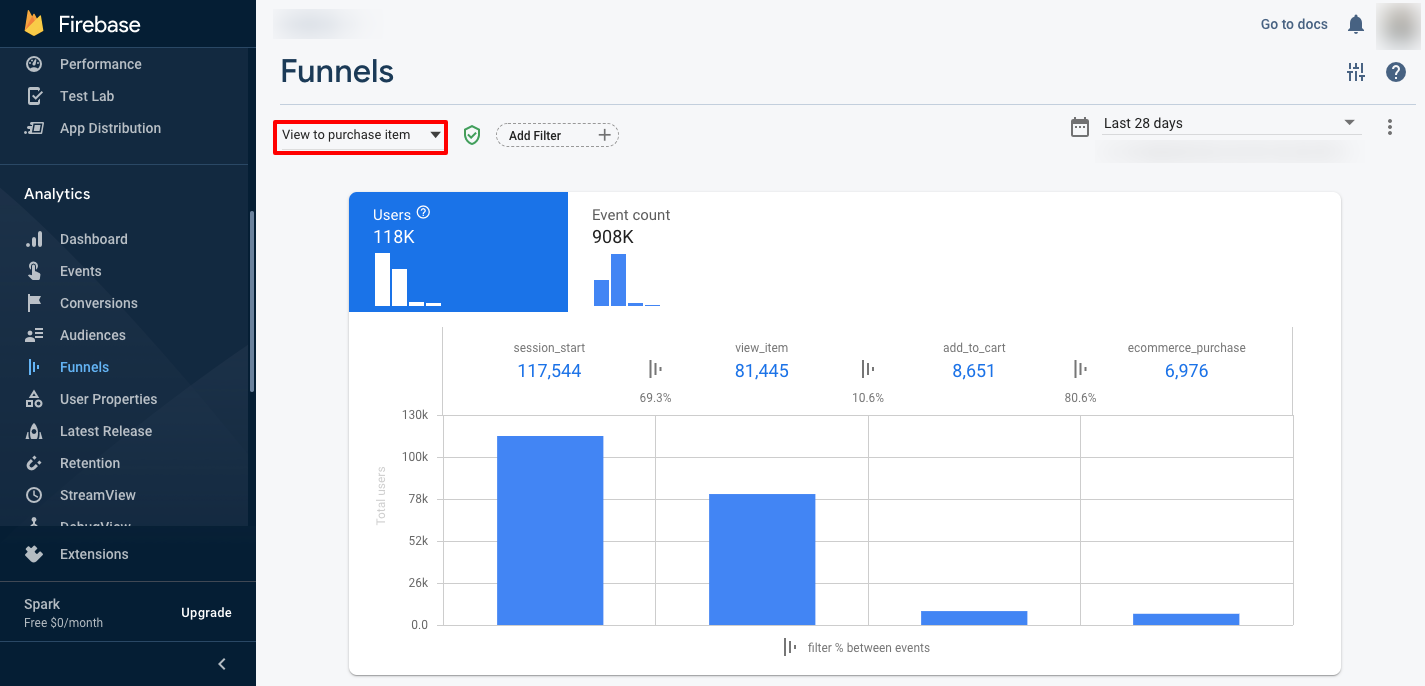
Task: Click the view_item count 81,445
Action: [761, 371]
